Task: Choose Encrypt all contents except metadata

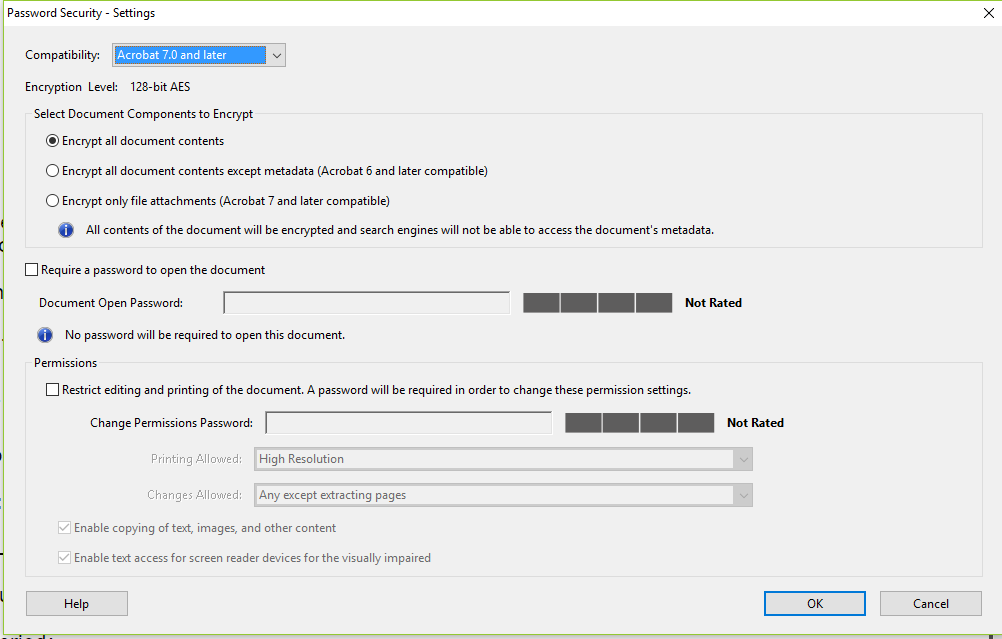Action: [53, 171]
